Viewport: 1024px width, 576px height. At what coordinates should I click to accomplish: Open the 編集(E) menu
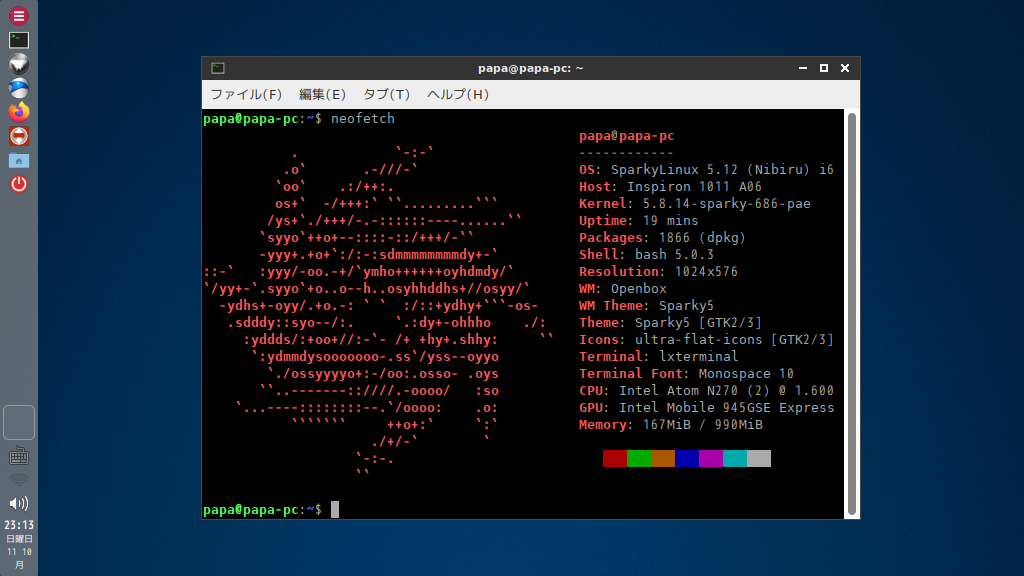[322, 95]
